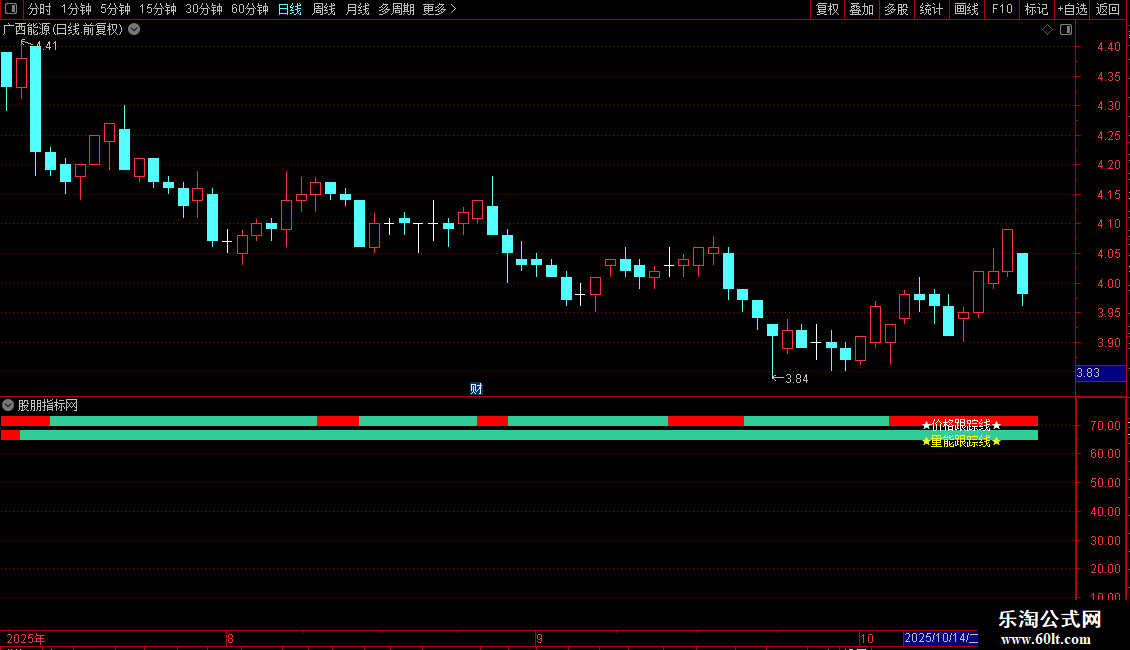
Task: Switch to 月线 monthly chart
Action: pos(357,9)
